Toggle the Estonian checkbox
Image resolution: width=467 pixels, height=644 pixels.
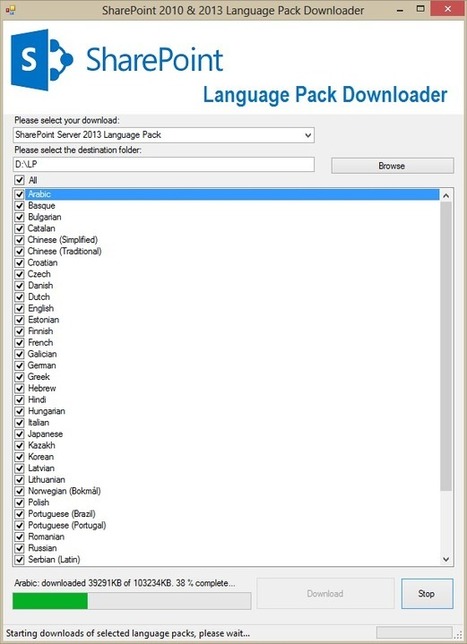19,320
